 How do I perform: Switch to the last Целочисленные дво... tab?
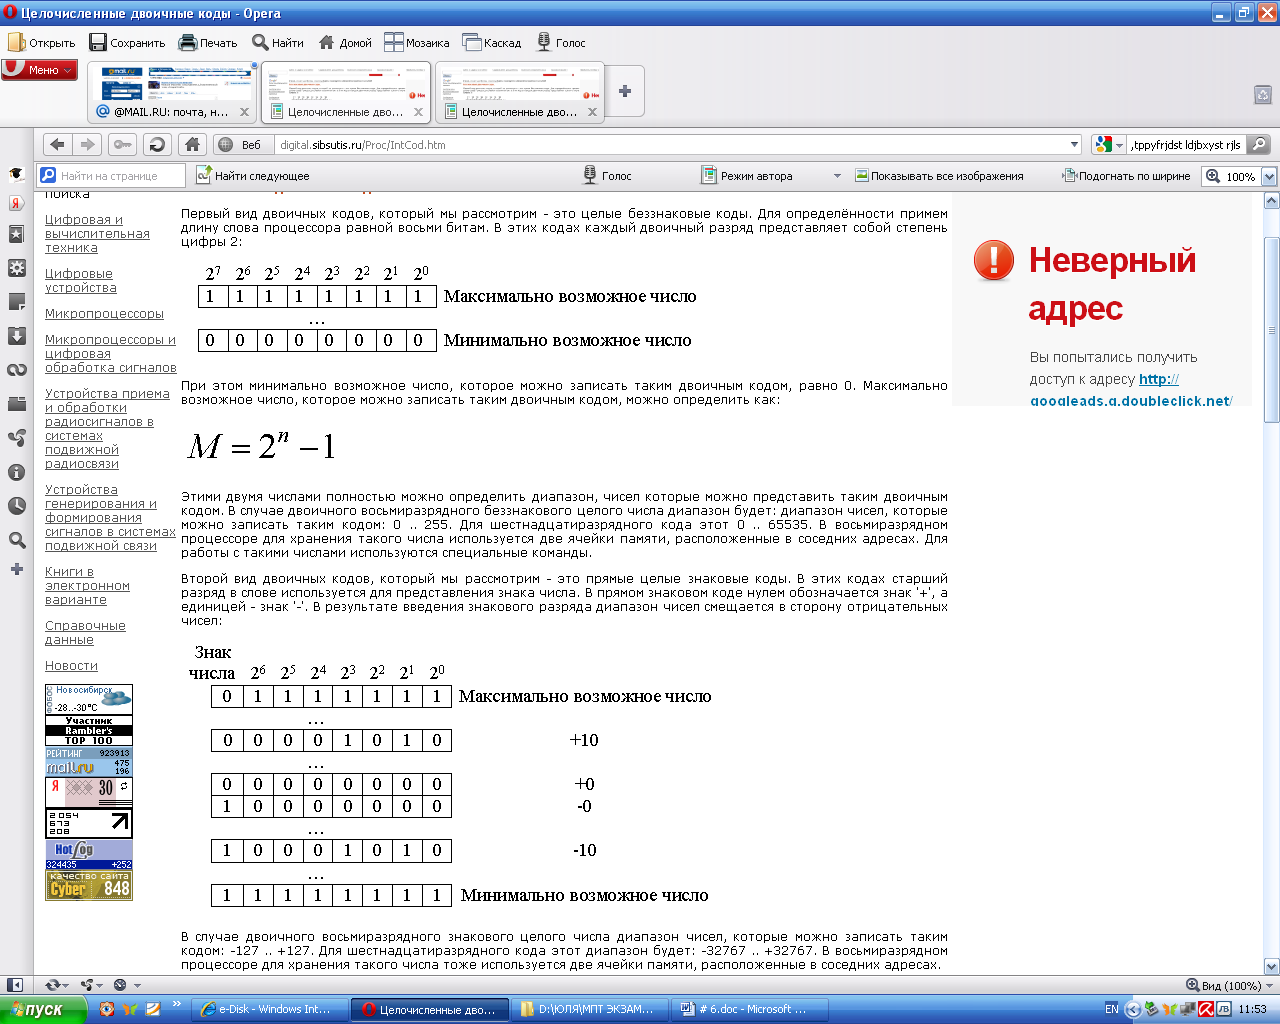520,93
